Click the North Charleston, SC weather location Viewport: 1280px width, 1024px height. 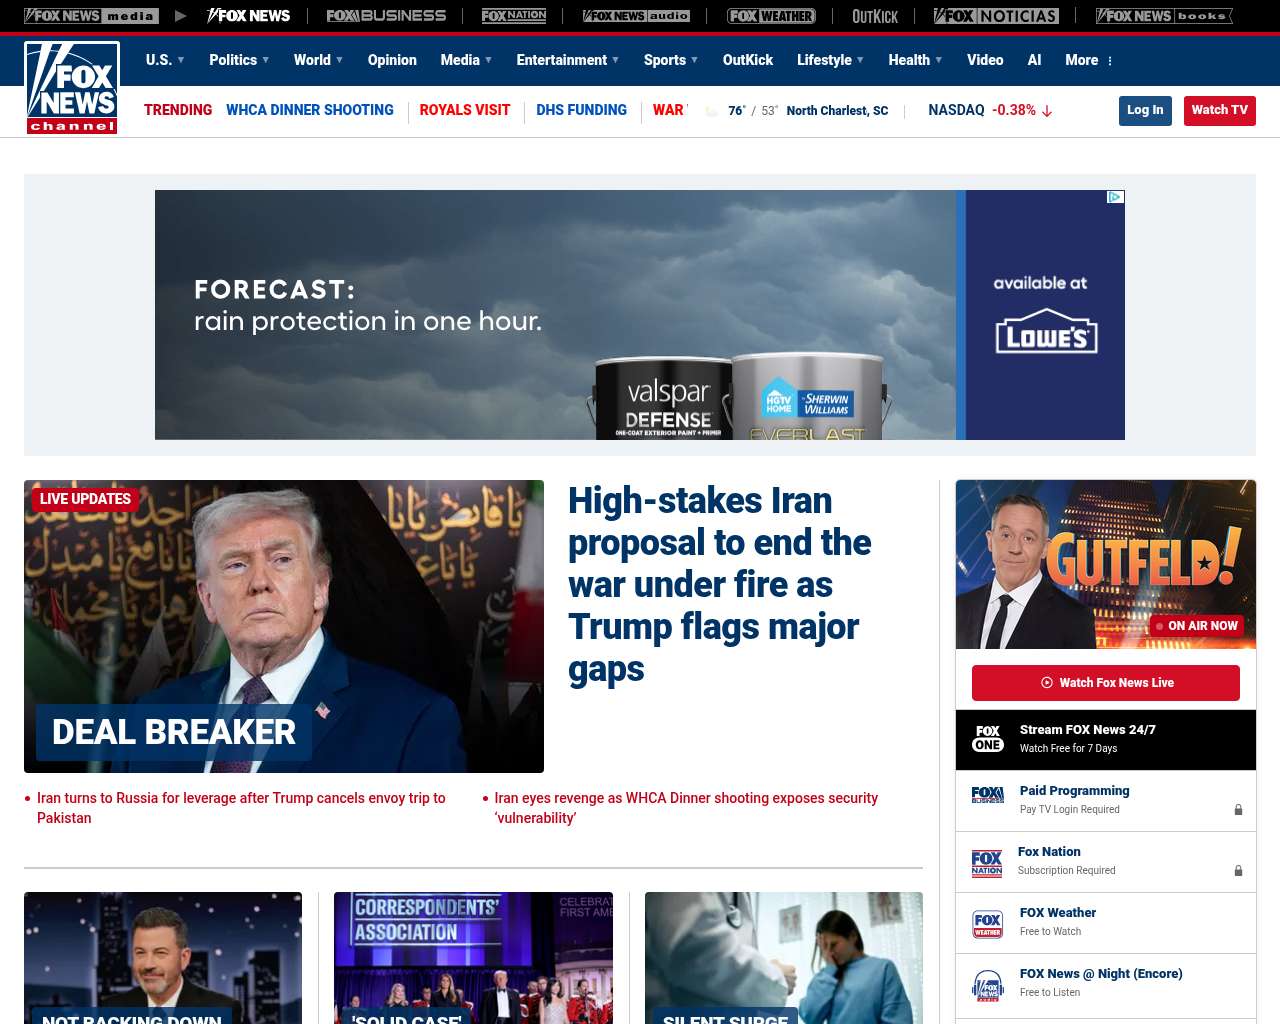coord(837,111)
